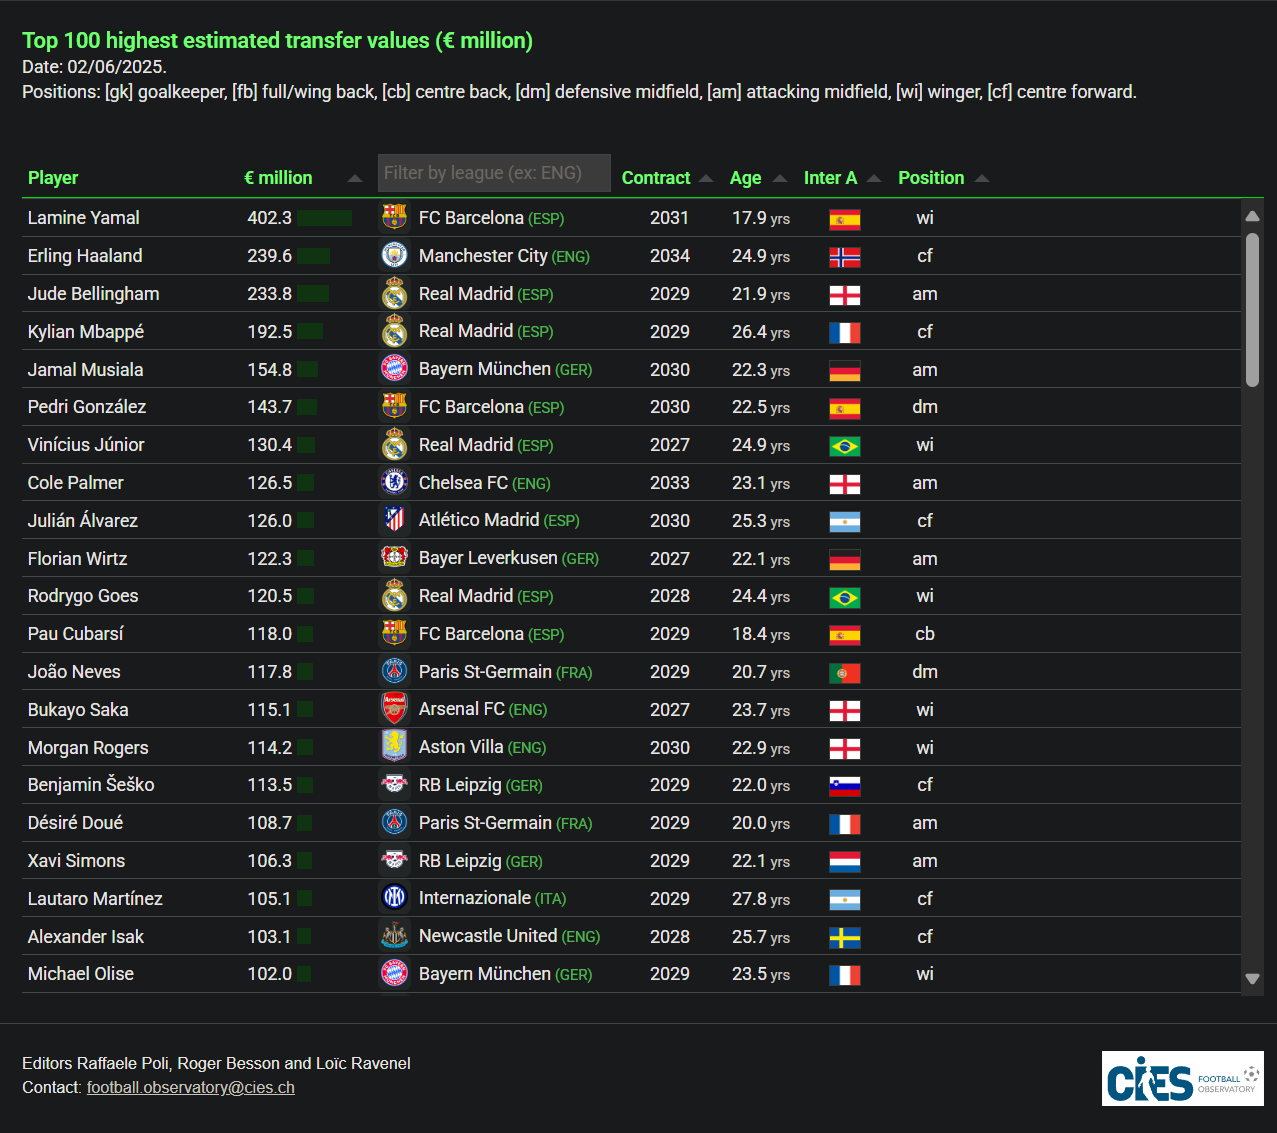Click the Internazionale club crest icon
The width and height of the screenshot is (1277, 1133).
click(395, 898)
